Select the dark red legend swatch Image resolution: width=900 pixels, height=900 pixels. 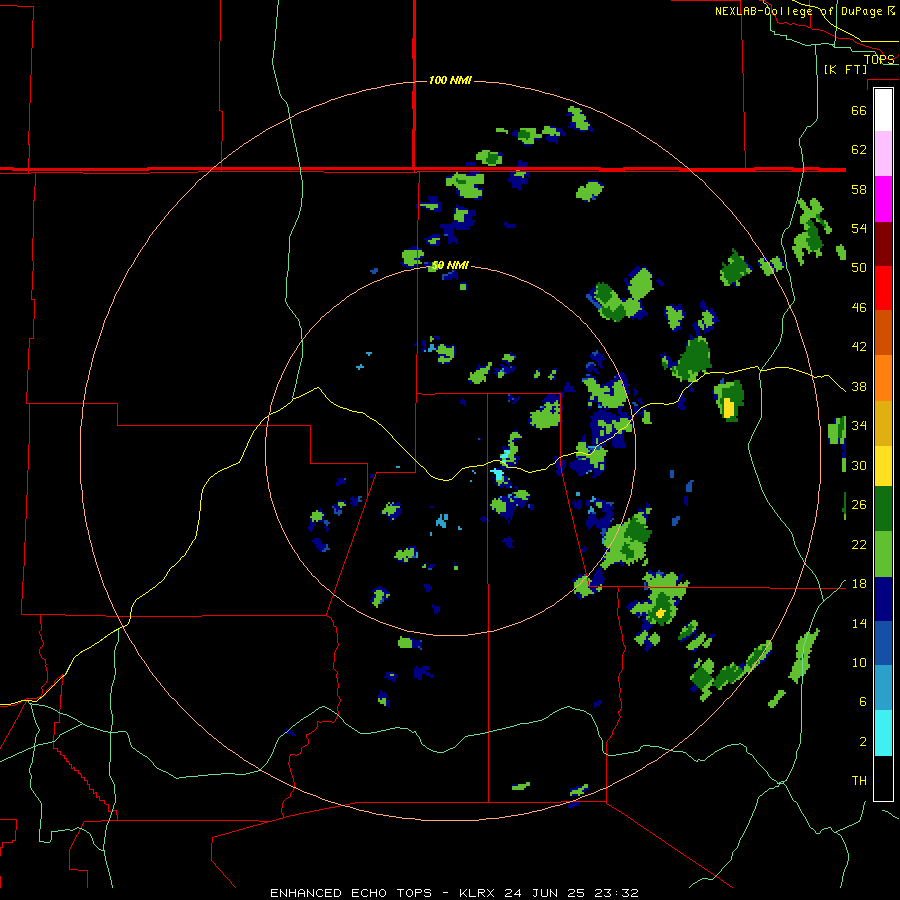[x=883, y=243]
